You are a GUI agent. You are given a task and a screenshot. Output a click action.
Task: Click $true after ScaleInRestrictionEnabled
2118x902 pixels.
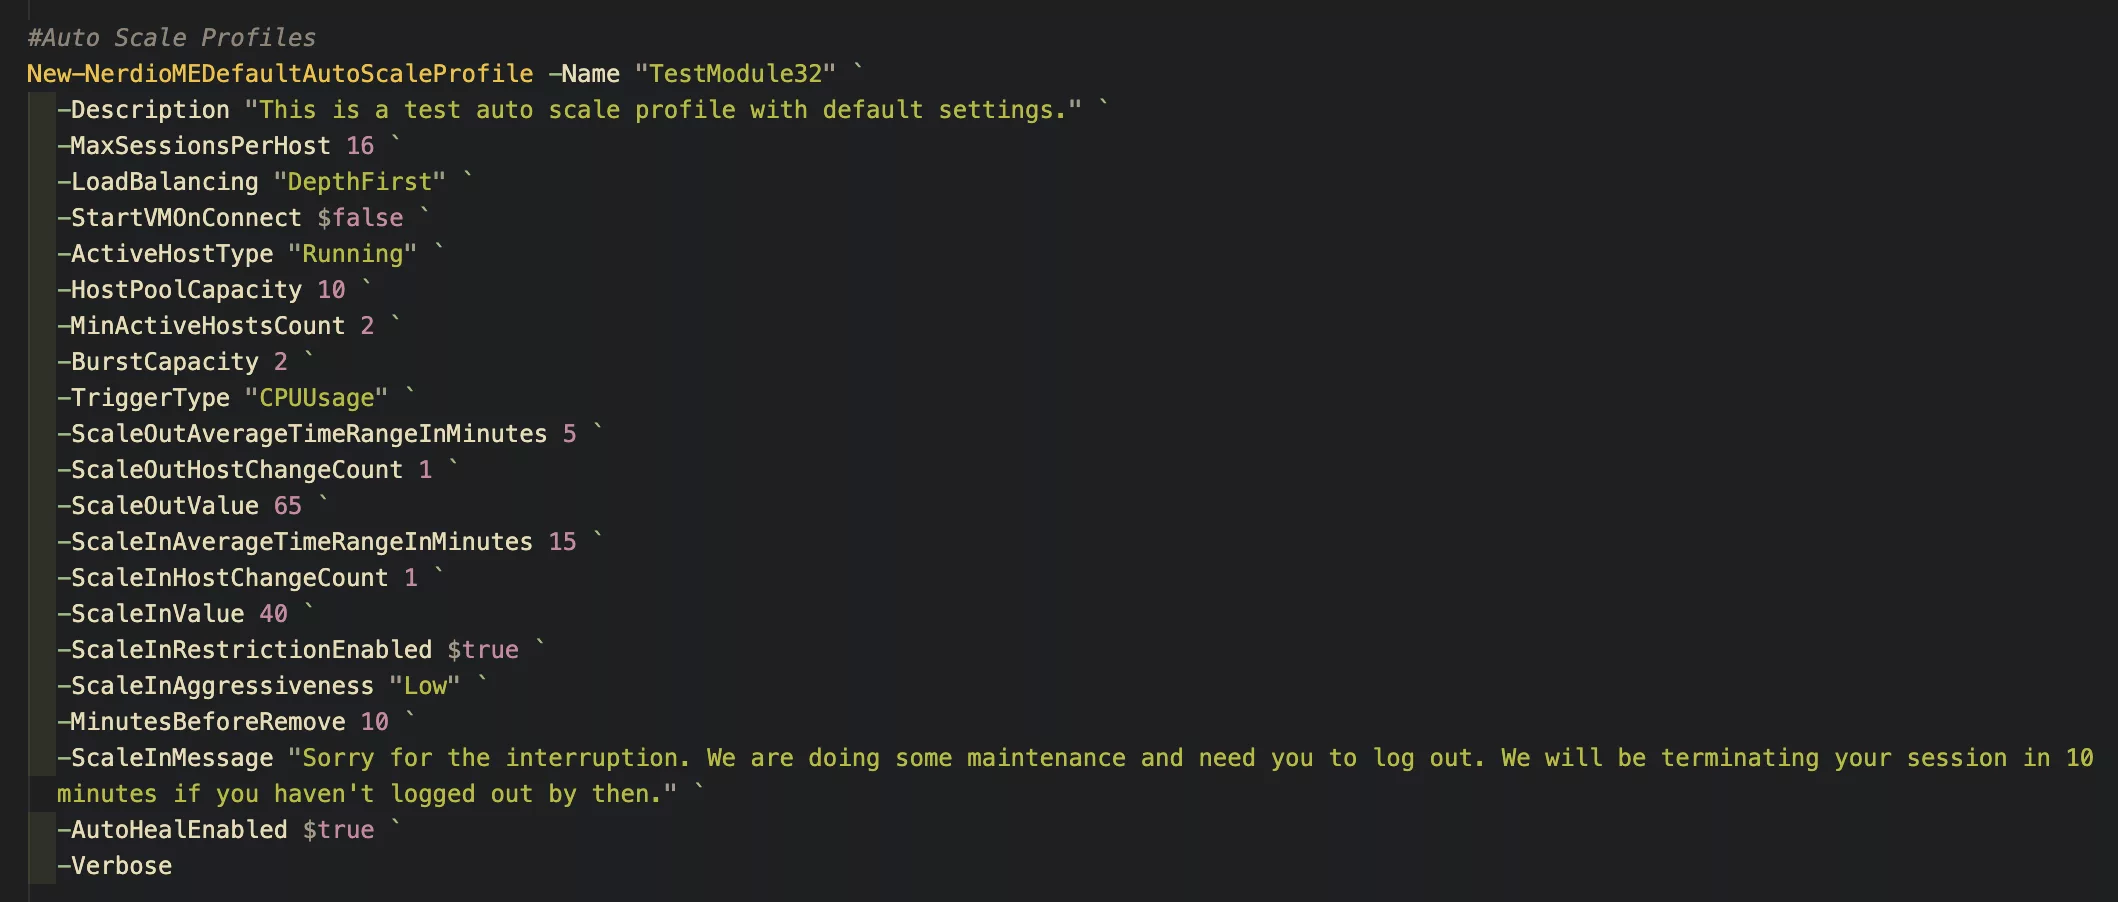[x=483, y=650]
